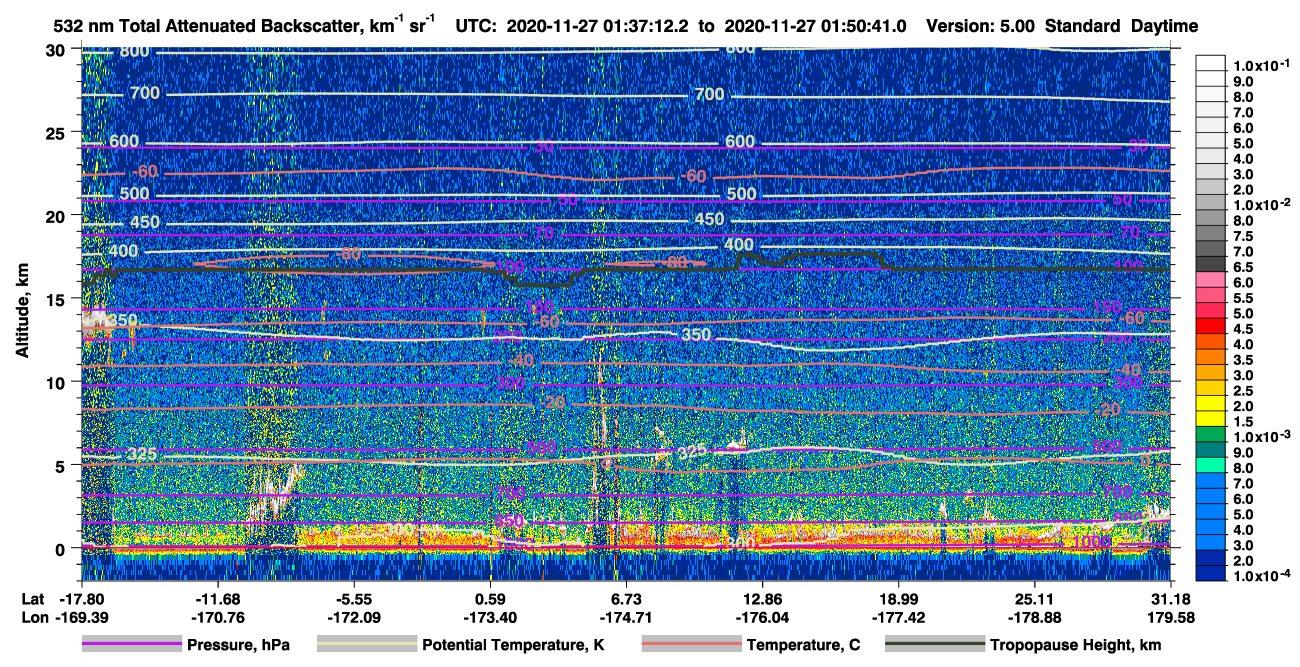Click the magenta Pressure legend line swatch
The image size is (1300, 667).
(131, 645)
